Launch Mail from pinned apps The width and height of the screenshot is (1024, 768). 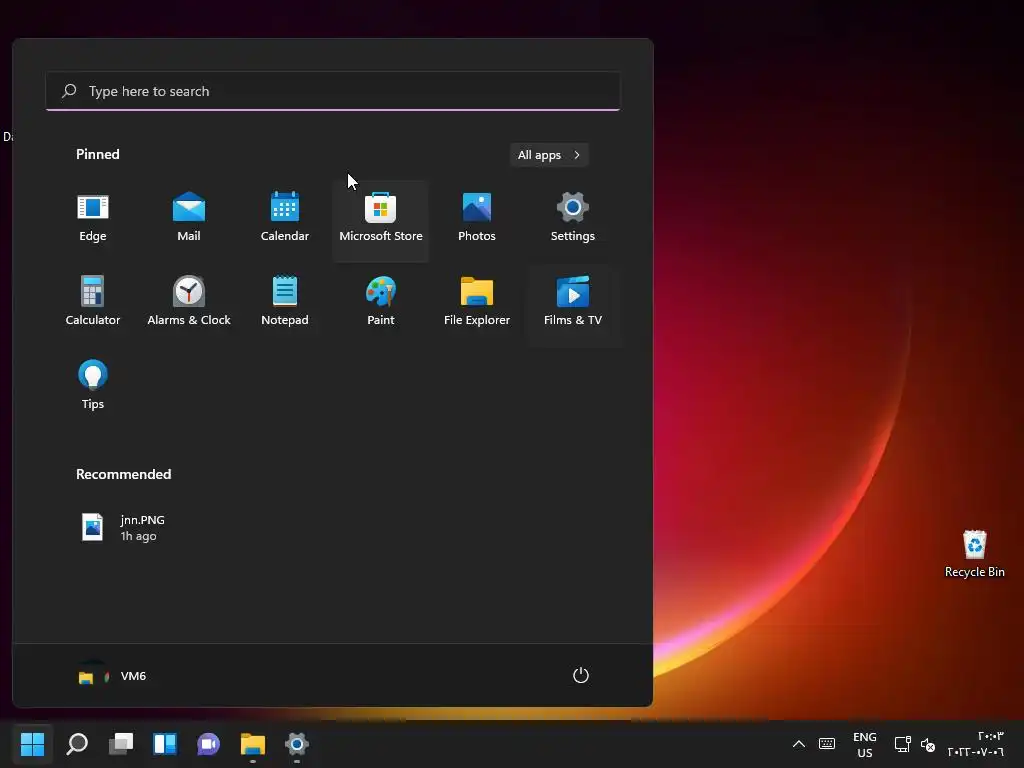pyautogui.click(x=189, y=218)
